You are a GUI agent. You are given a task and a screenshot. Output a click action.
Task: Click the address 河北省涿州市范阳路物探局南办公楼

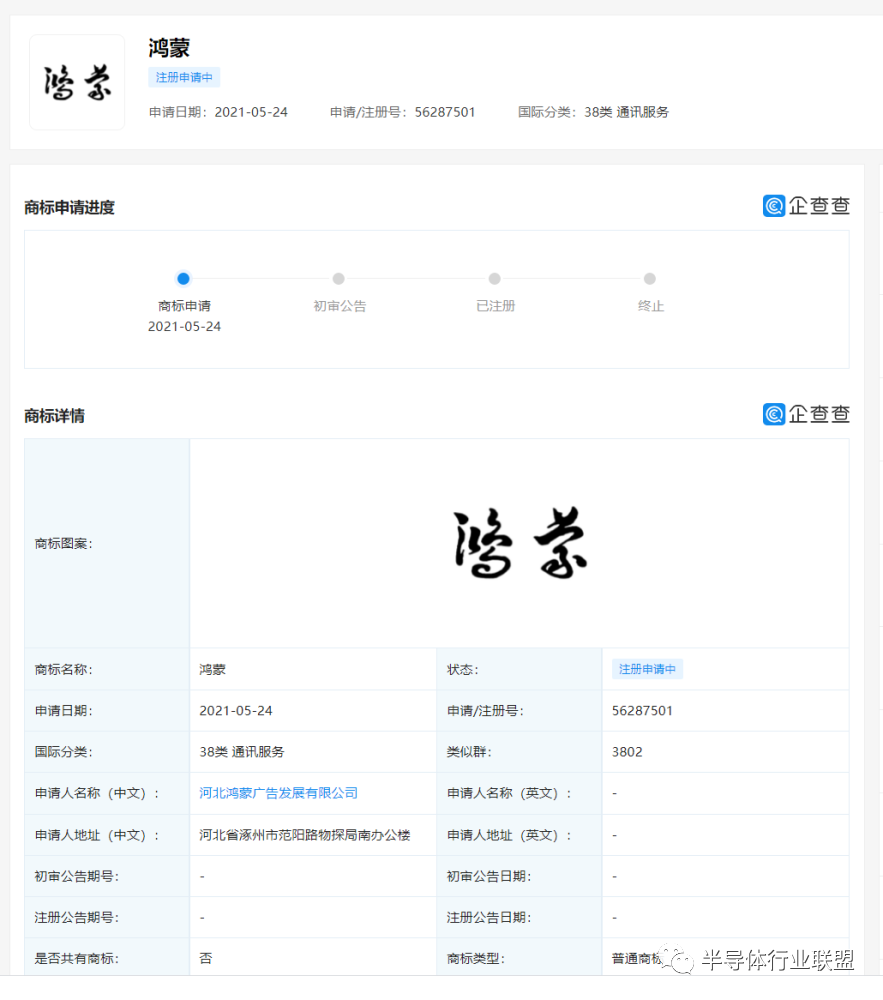pos(305,835)
